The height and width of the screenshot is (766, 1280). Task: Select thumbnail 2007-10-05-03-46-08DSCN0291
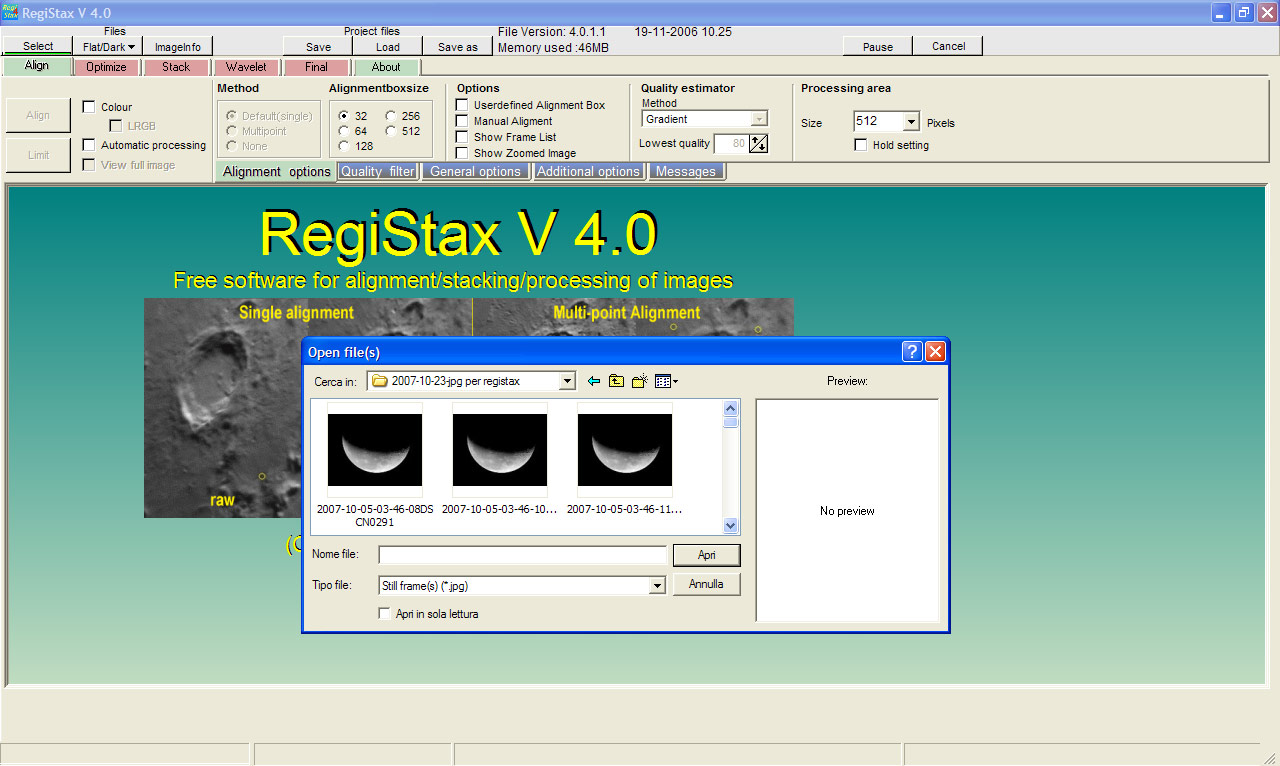click(375, 464)
